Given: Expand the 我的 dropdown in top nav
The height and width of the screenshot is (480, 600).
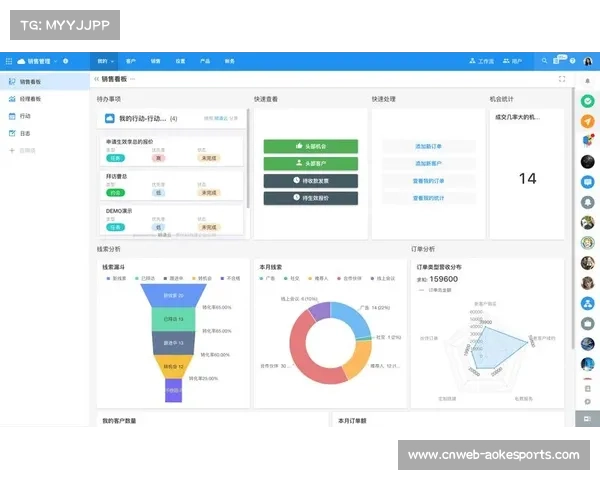Looking at the screenshot, I should (x=103, y=61).
